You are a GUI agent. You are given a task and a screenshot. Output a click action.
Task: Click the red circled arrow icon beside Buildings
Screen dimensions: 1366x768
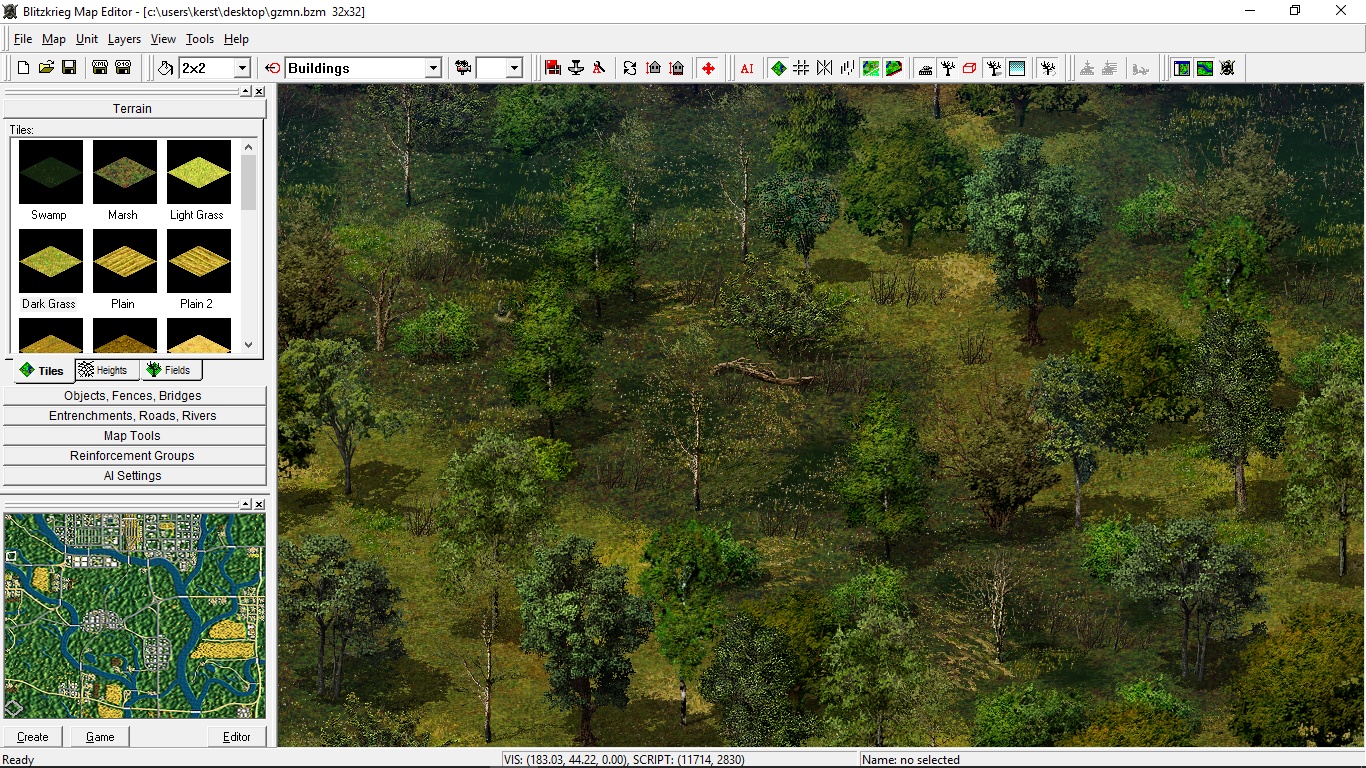click(x=273, y=68)
